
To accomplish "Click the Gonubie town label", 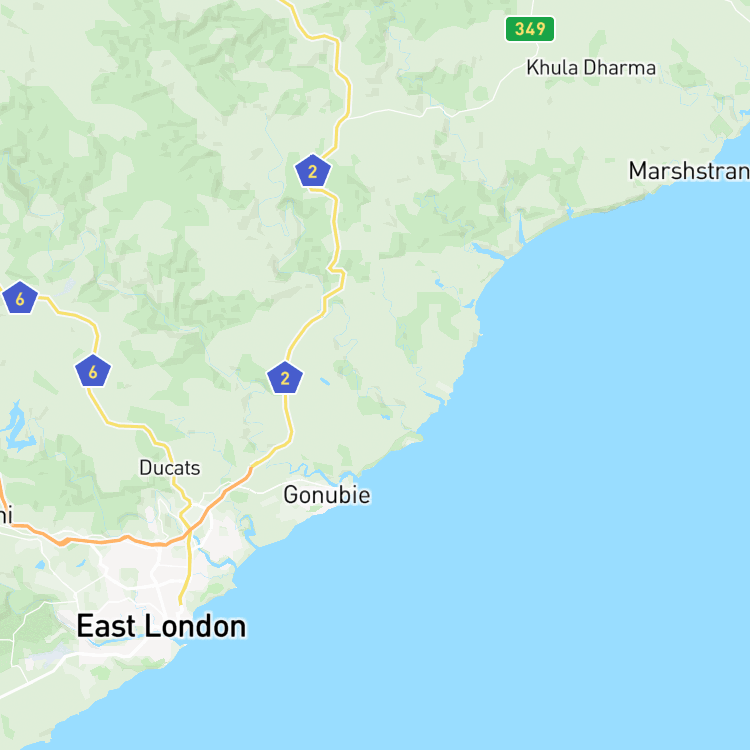I will click(327, 495).
